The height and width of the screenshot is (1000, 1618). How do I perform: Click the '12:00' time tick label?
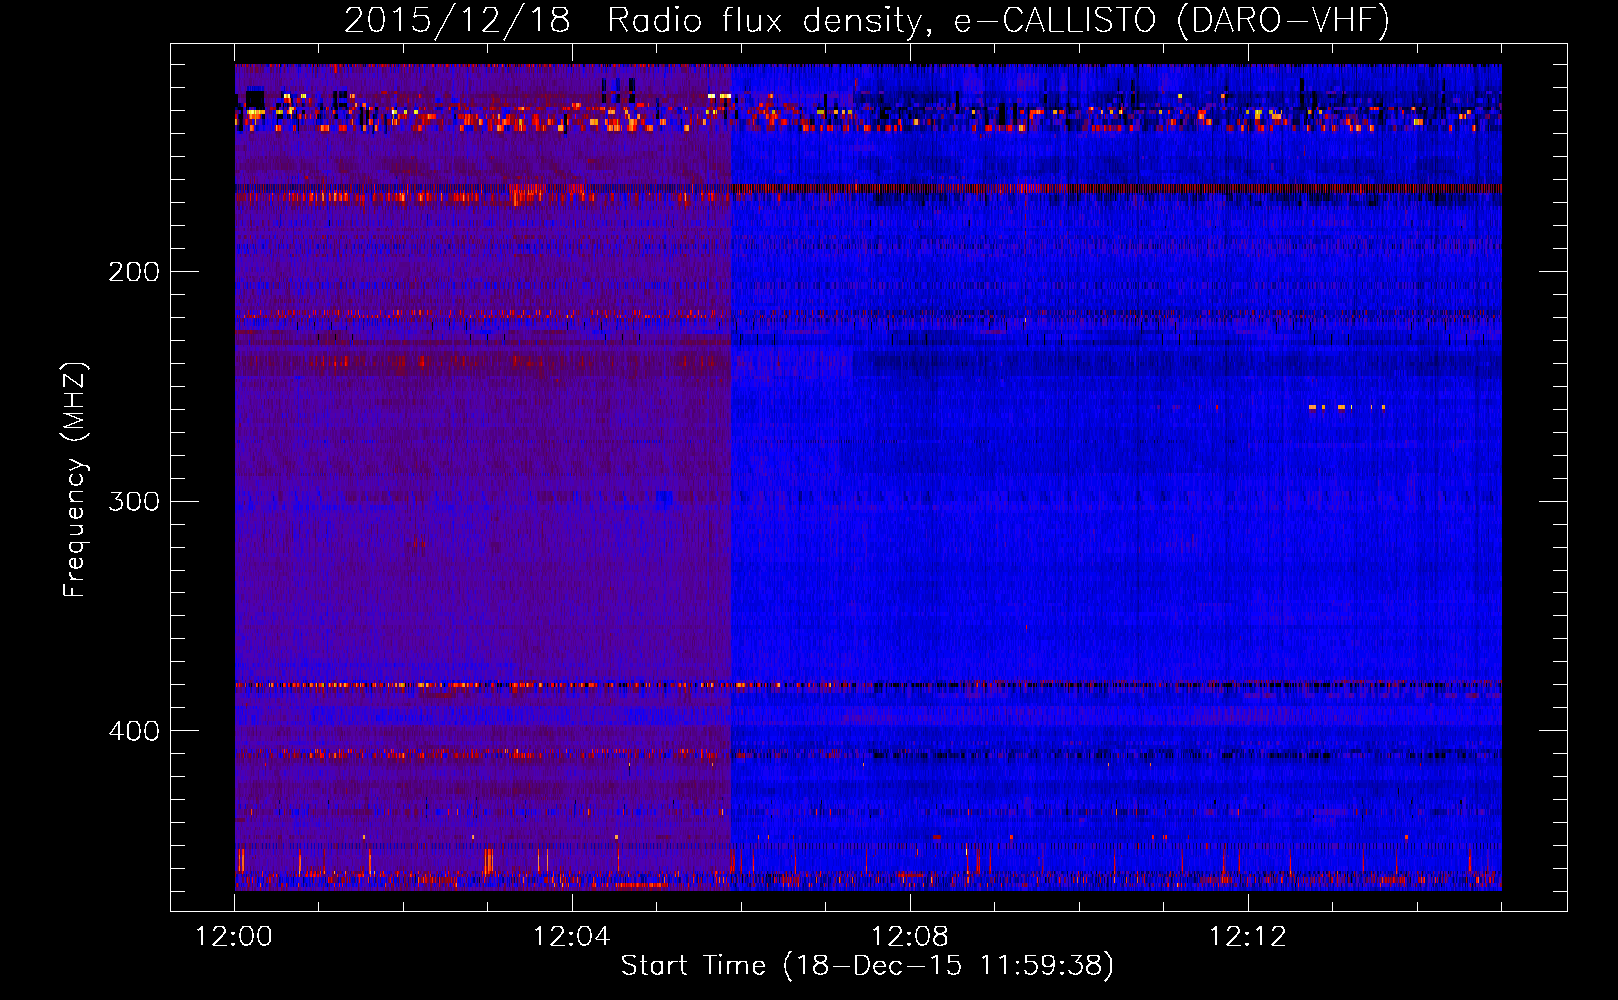(x=234, y=937)
